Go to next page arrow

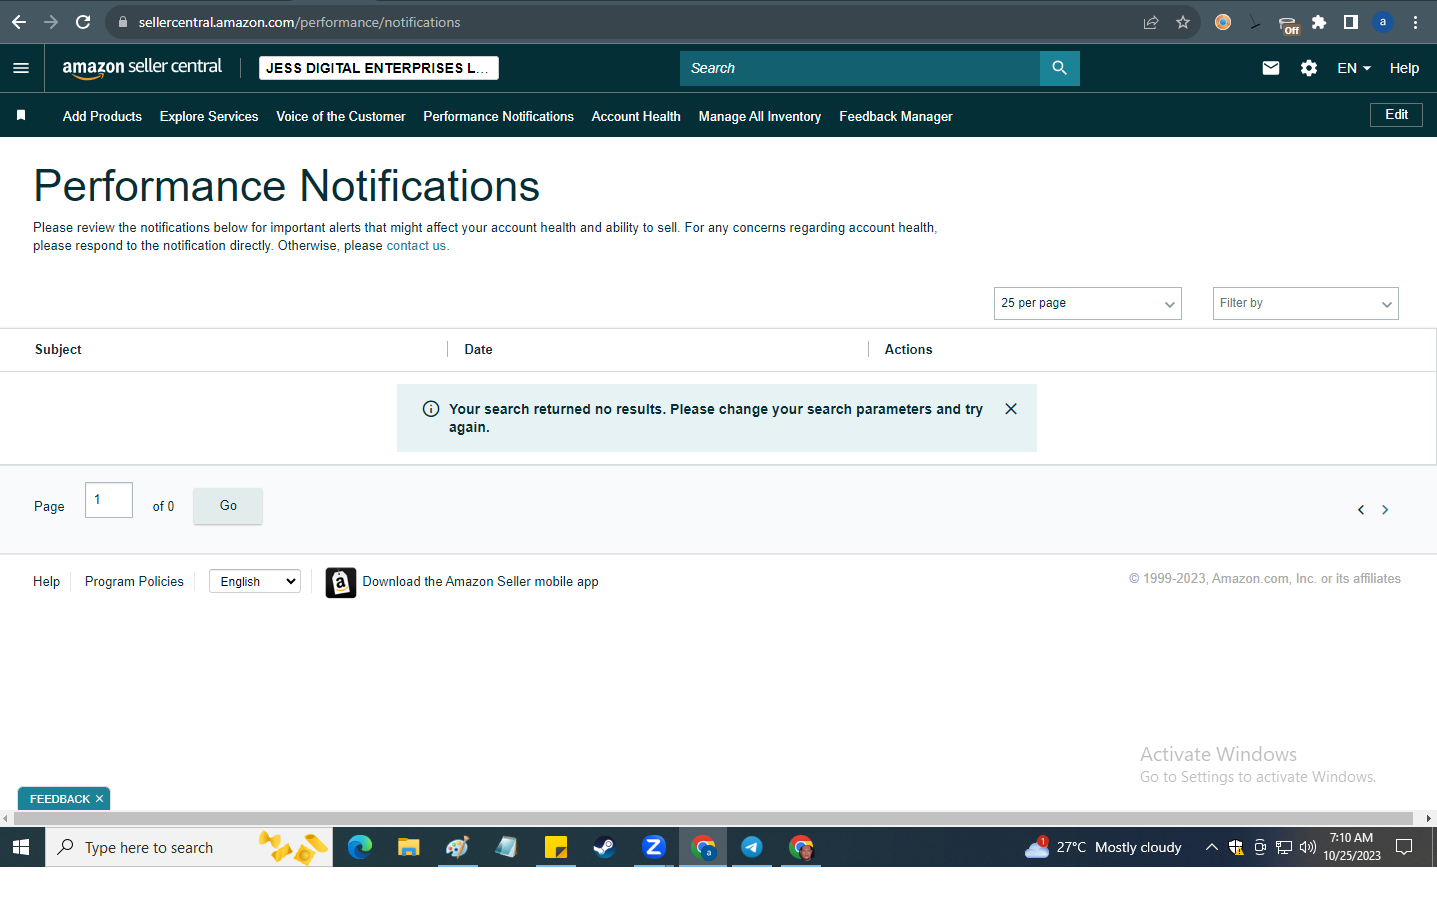click(x=1385, y=510)
